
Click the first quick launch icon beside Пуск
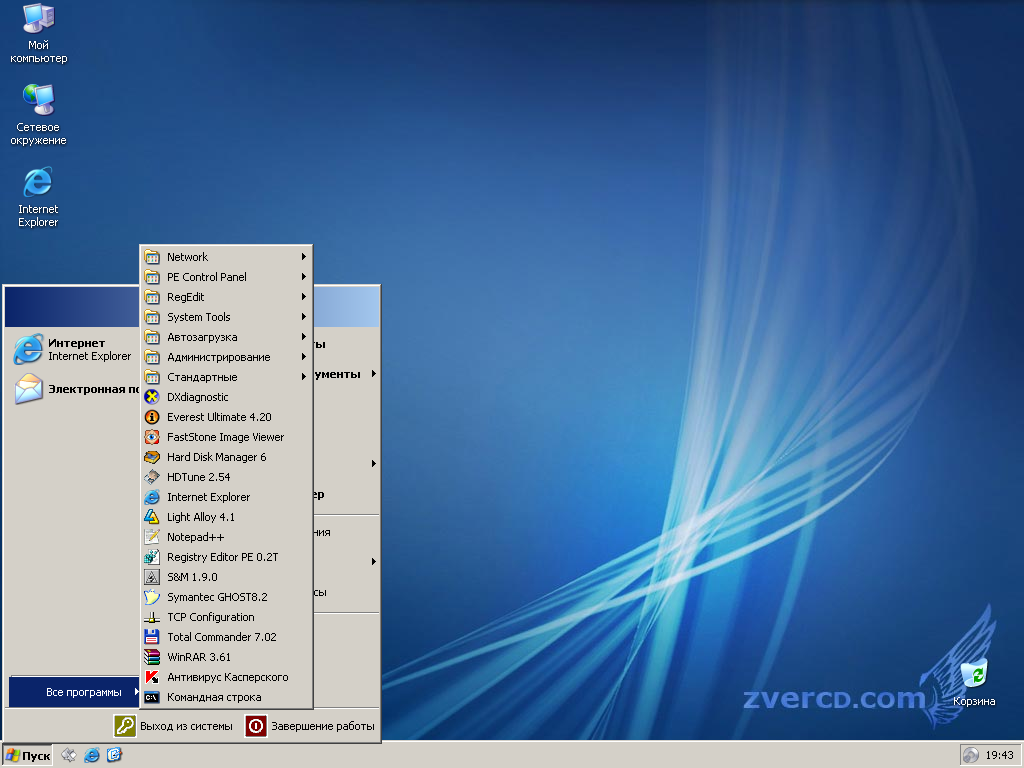69,755
